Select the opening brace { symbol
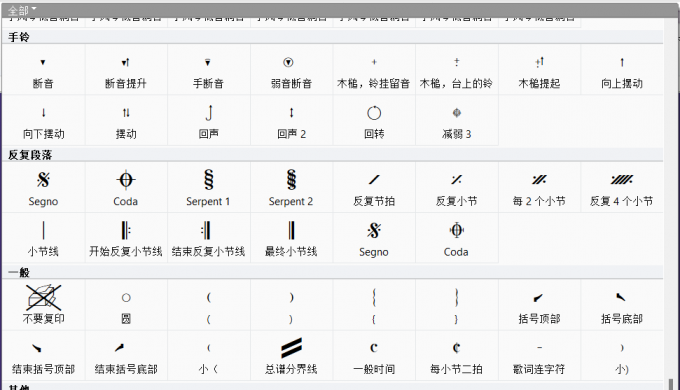Image resolution: width=680 pixels, height=390 pixels. click(x=374, y=305)
